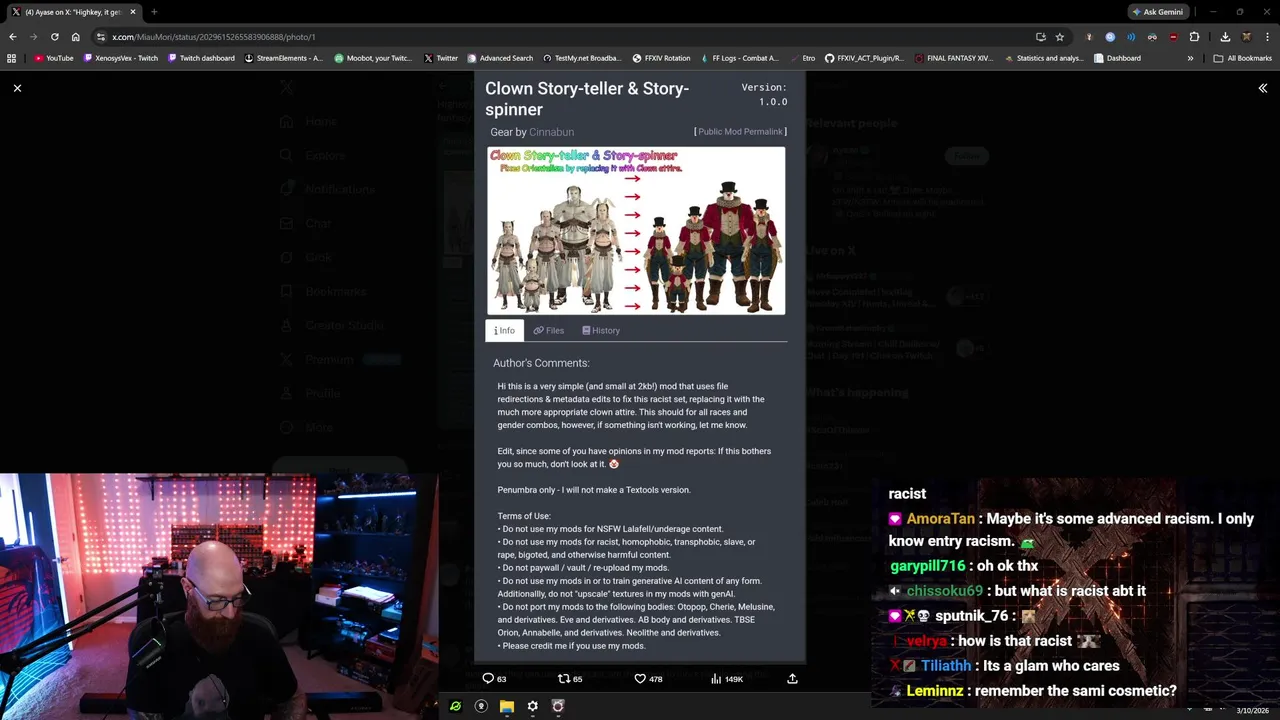
Task: Open Dashboard bookmark
Action: (x=1117, y=58)
